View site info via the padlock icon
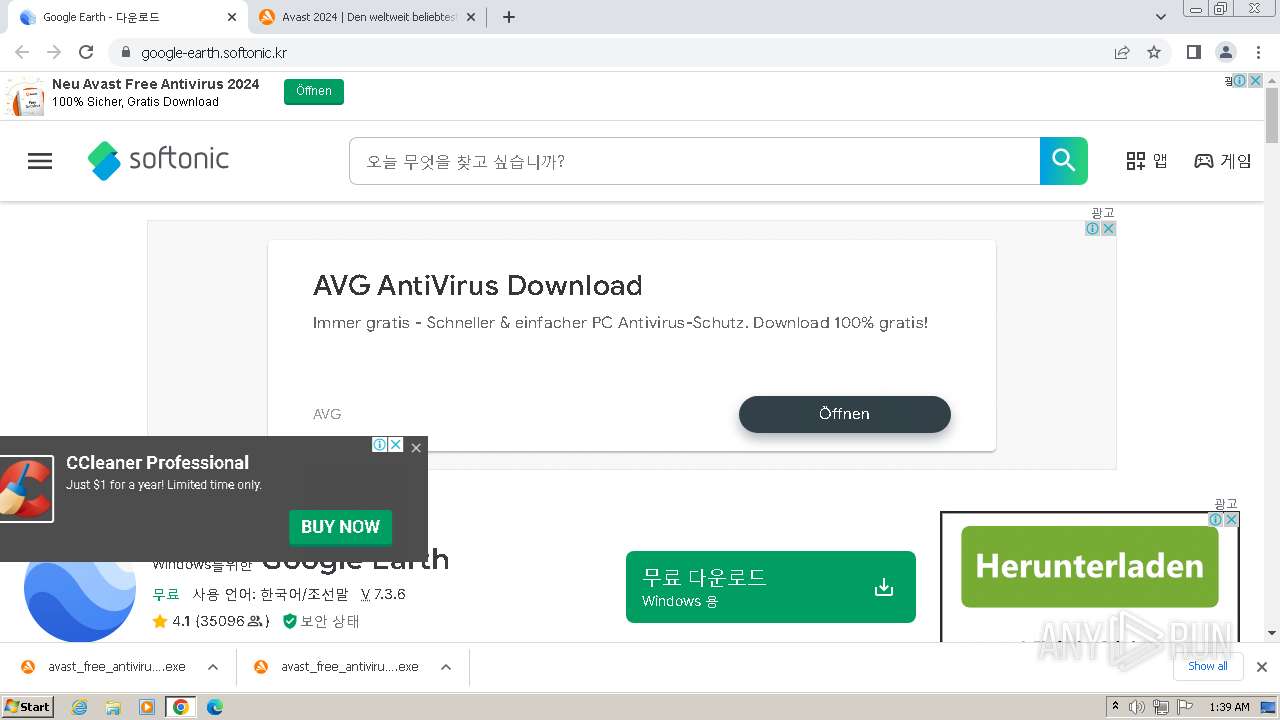The width and height of the screenshot is (1280, 720). 125,52
